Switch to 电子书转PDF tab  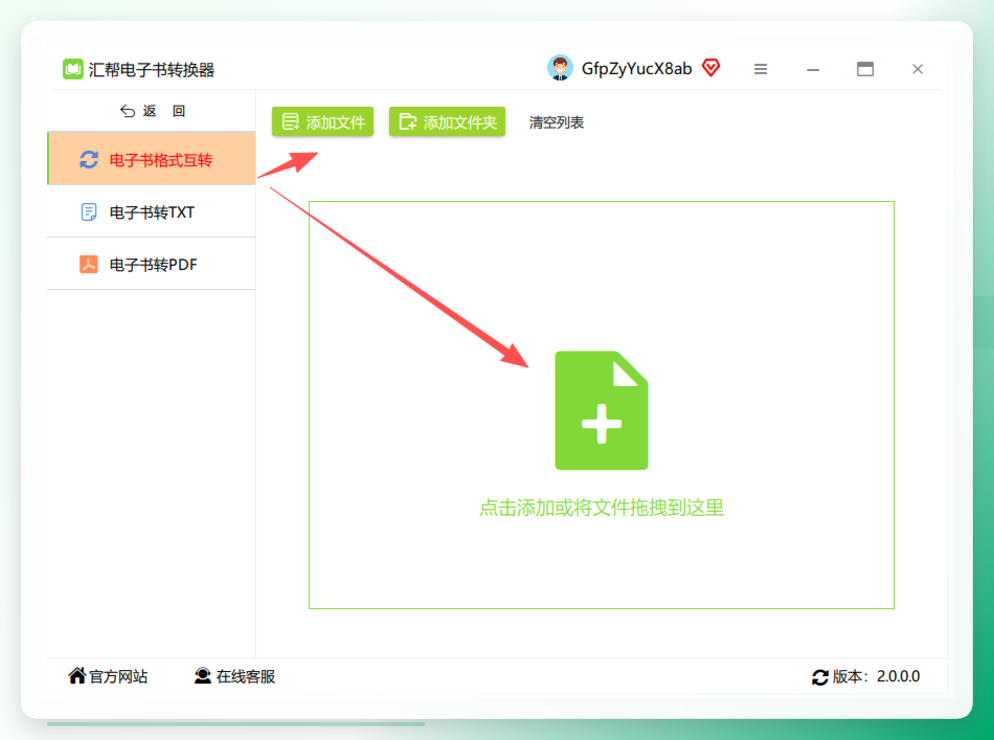click(x=152, y=264)
